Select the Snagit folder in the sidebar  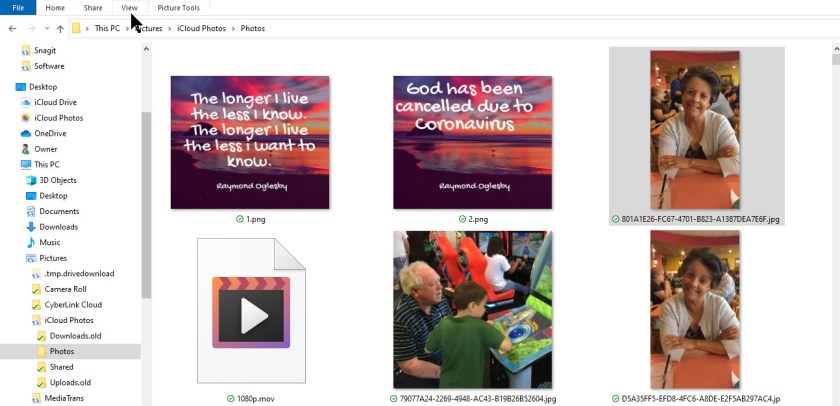[x=47, y=50]
